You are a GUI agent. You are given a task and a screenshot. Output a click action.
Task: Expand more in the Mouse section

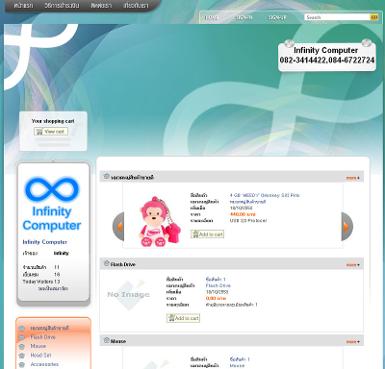[353, 342]
